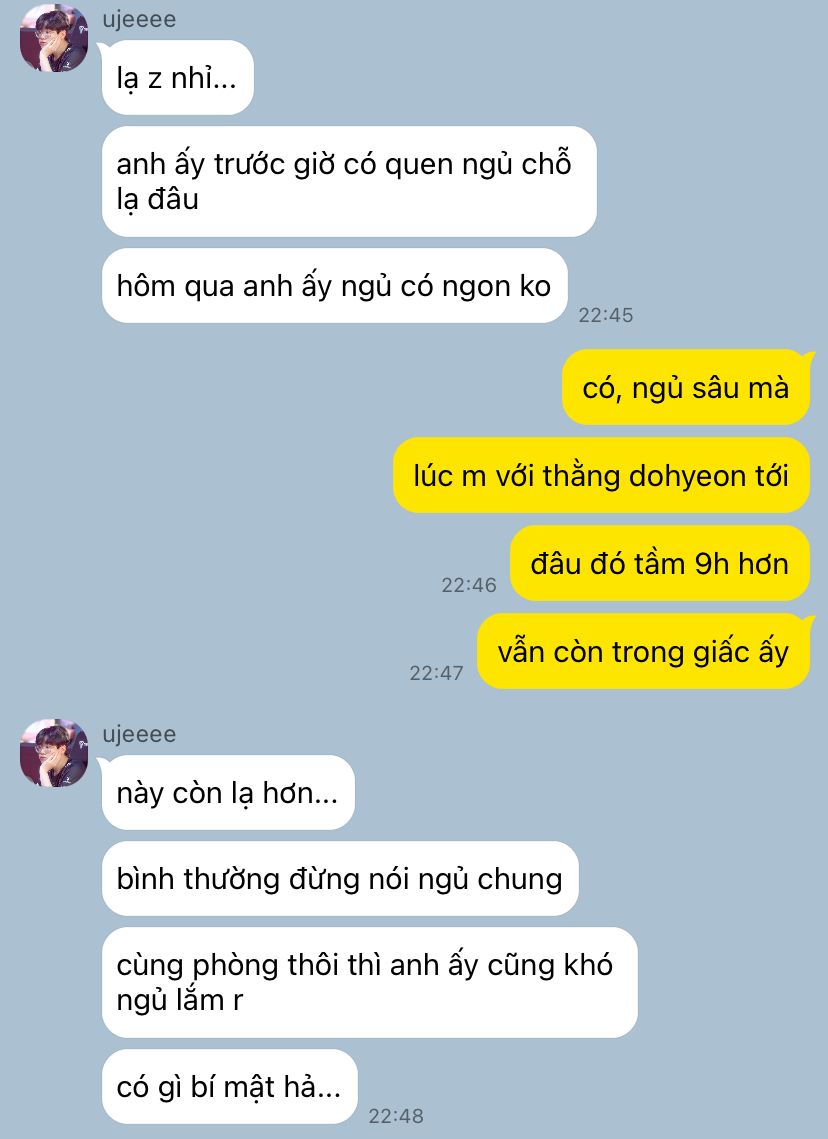828x1139 pixels.
Task: Select yellow bubble "vẫn còn trong giấc ấy"
Action: point(643,651)
